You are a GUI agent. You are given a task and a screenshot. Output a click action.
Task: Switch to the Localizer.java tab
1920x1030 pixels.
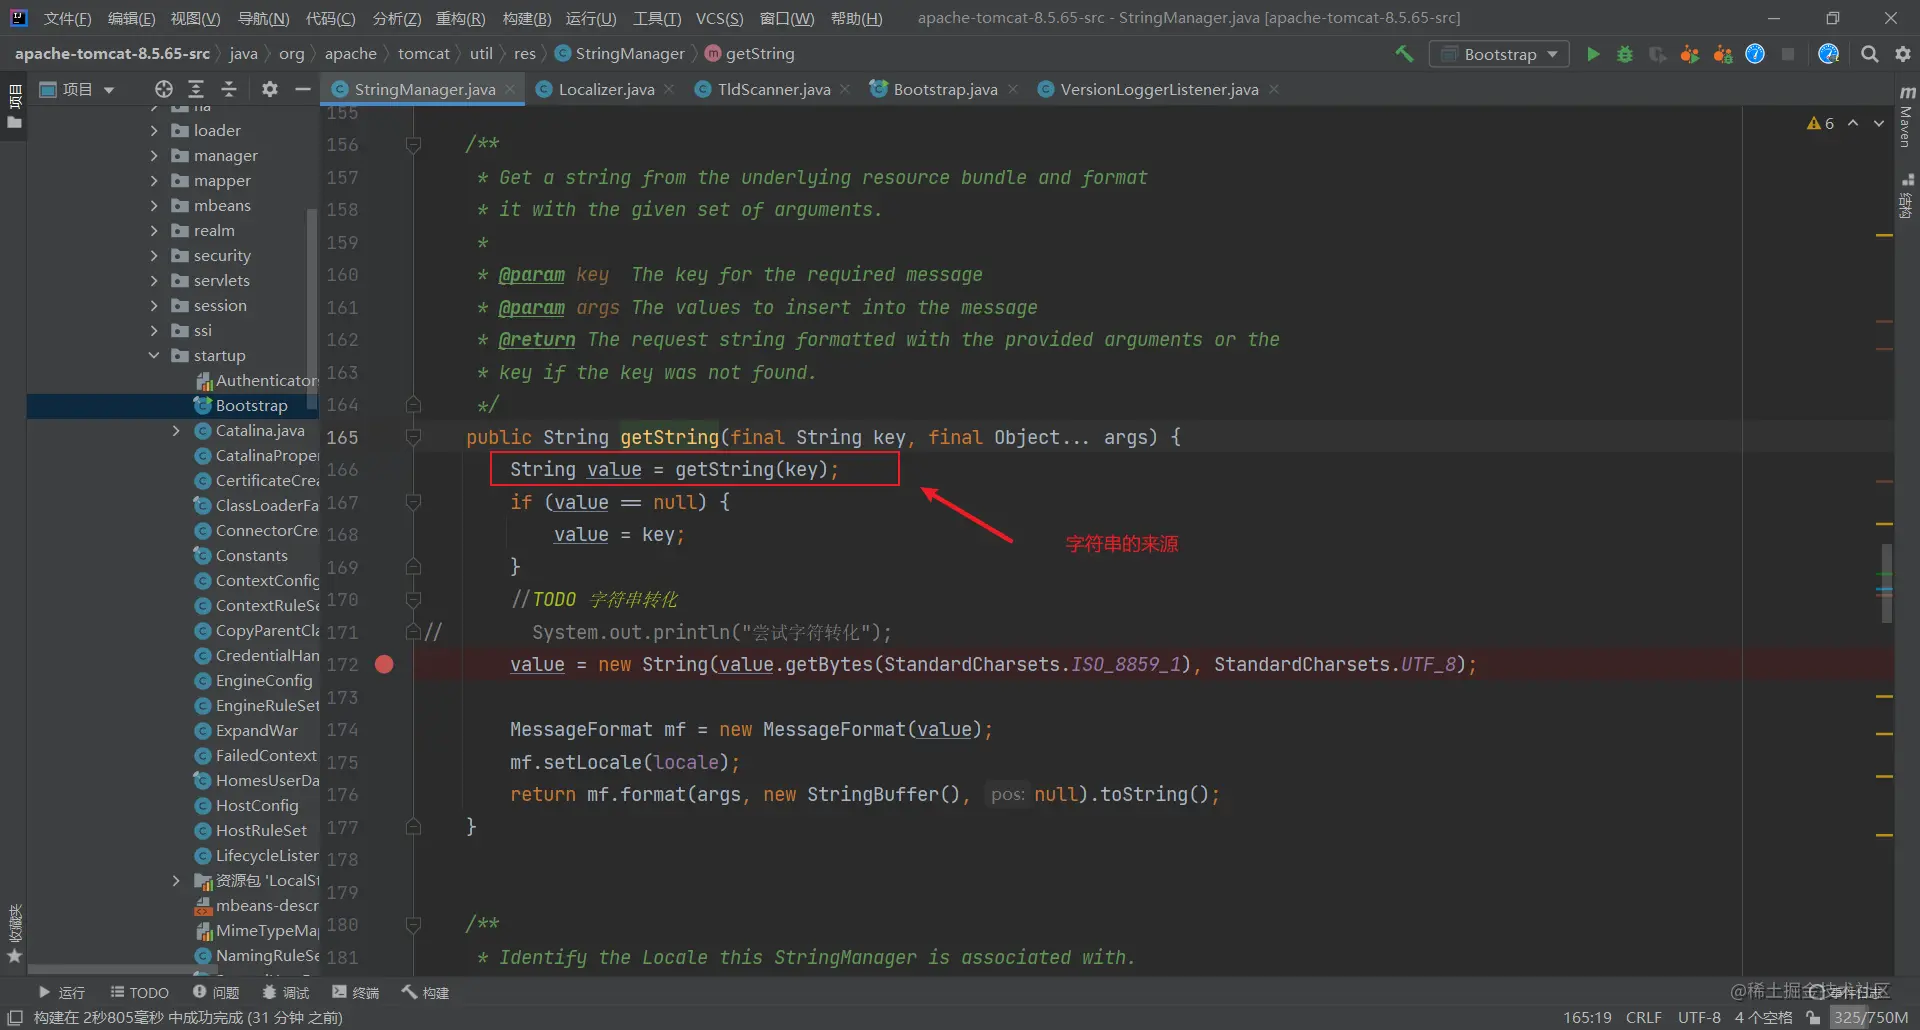606,89
